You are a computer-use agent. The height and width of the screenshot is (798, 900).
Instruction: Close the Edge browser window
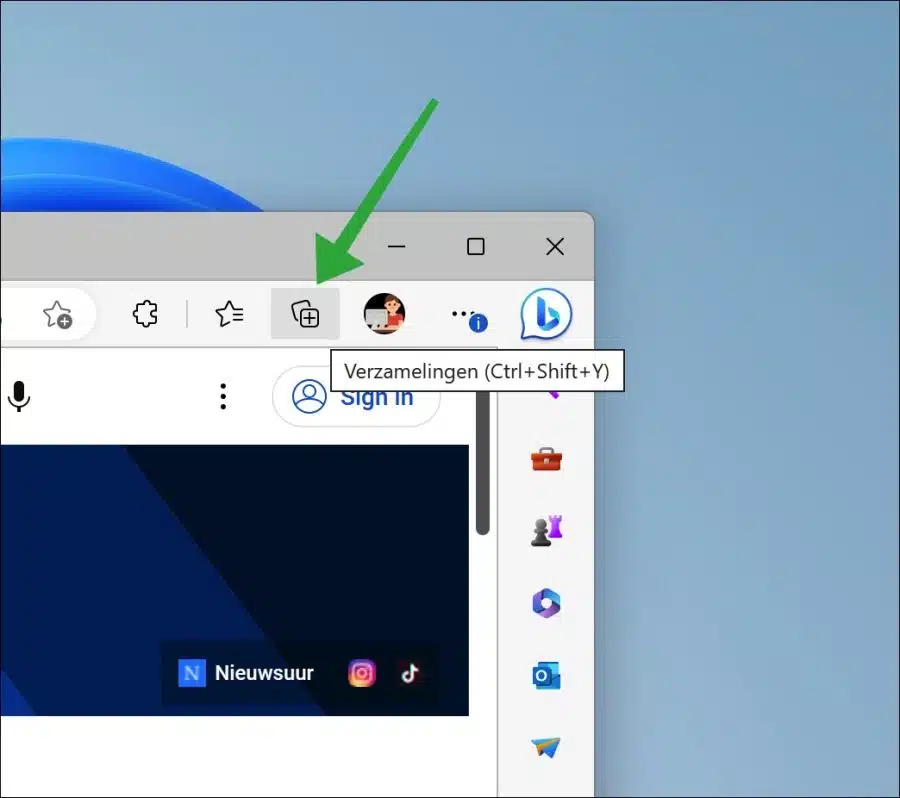[x=555, y=247]
